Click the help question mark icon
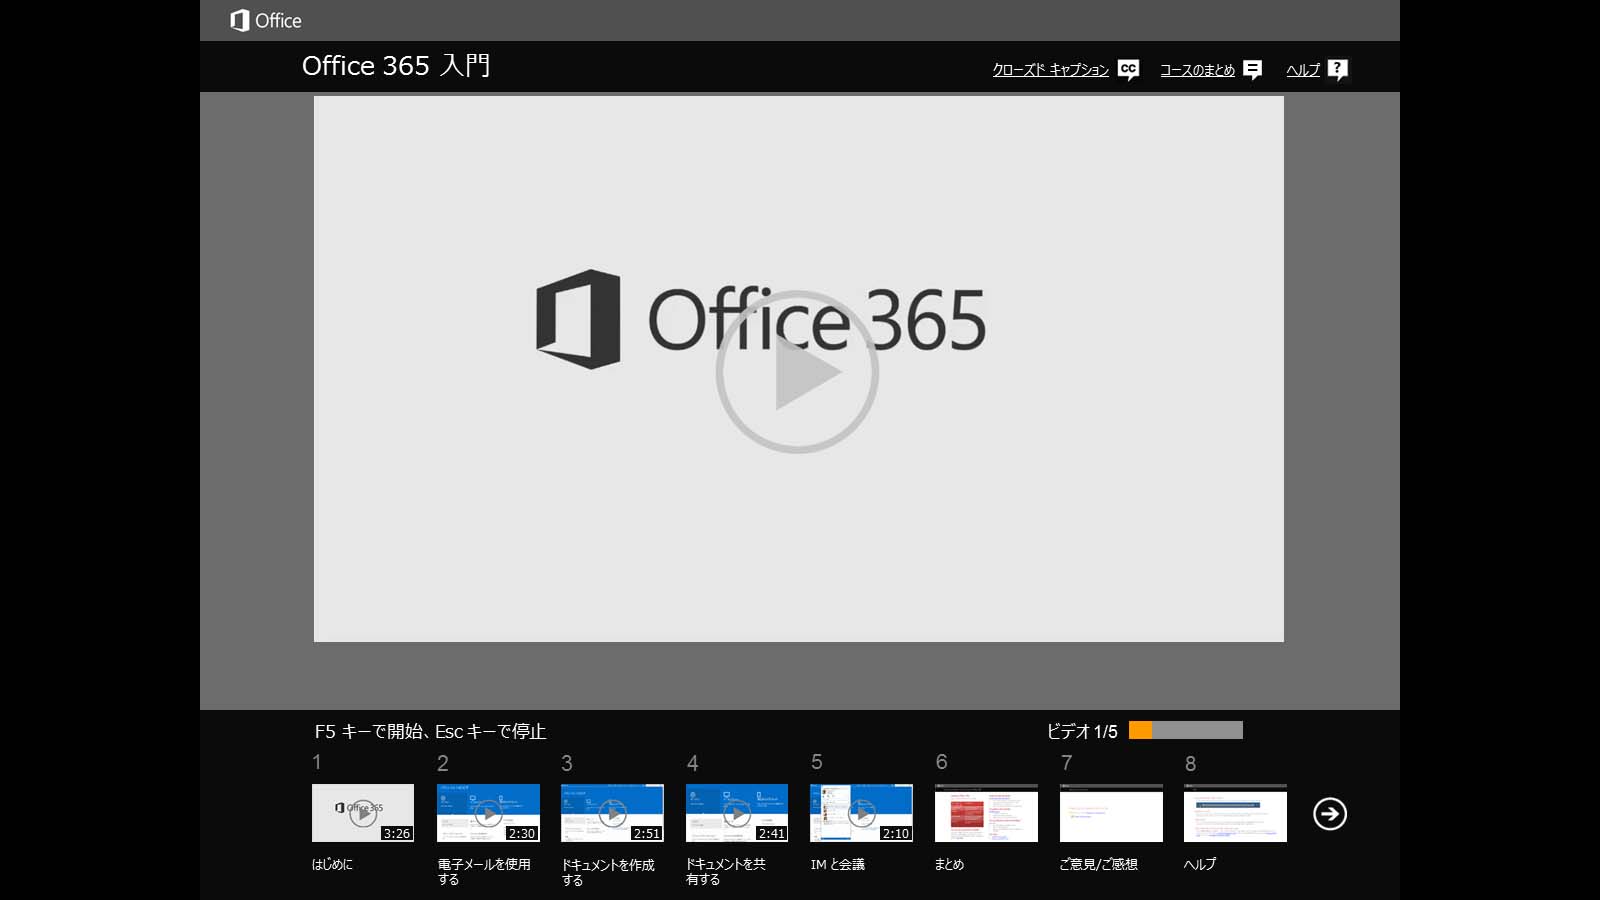The image size is (1600, 900). pyautogui.click(x=1338, y=69)
